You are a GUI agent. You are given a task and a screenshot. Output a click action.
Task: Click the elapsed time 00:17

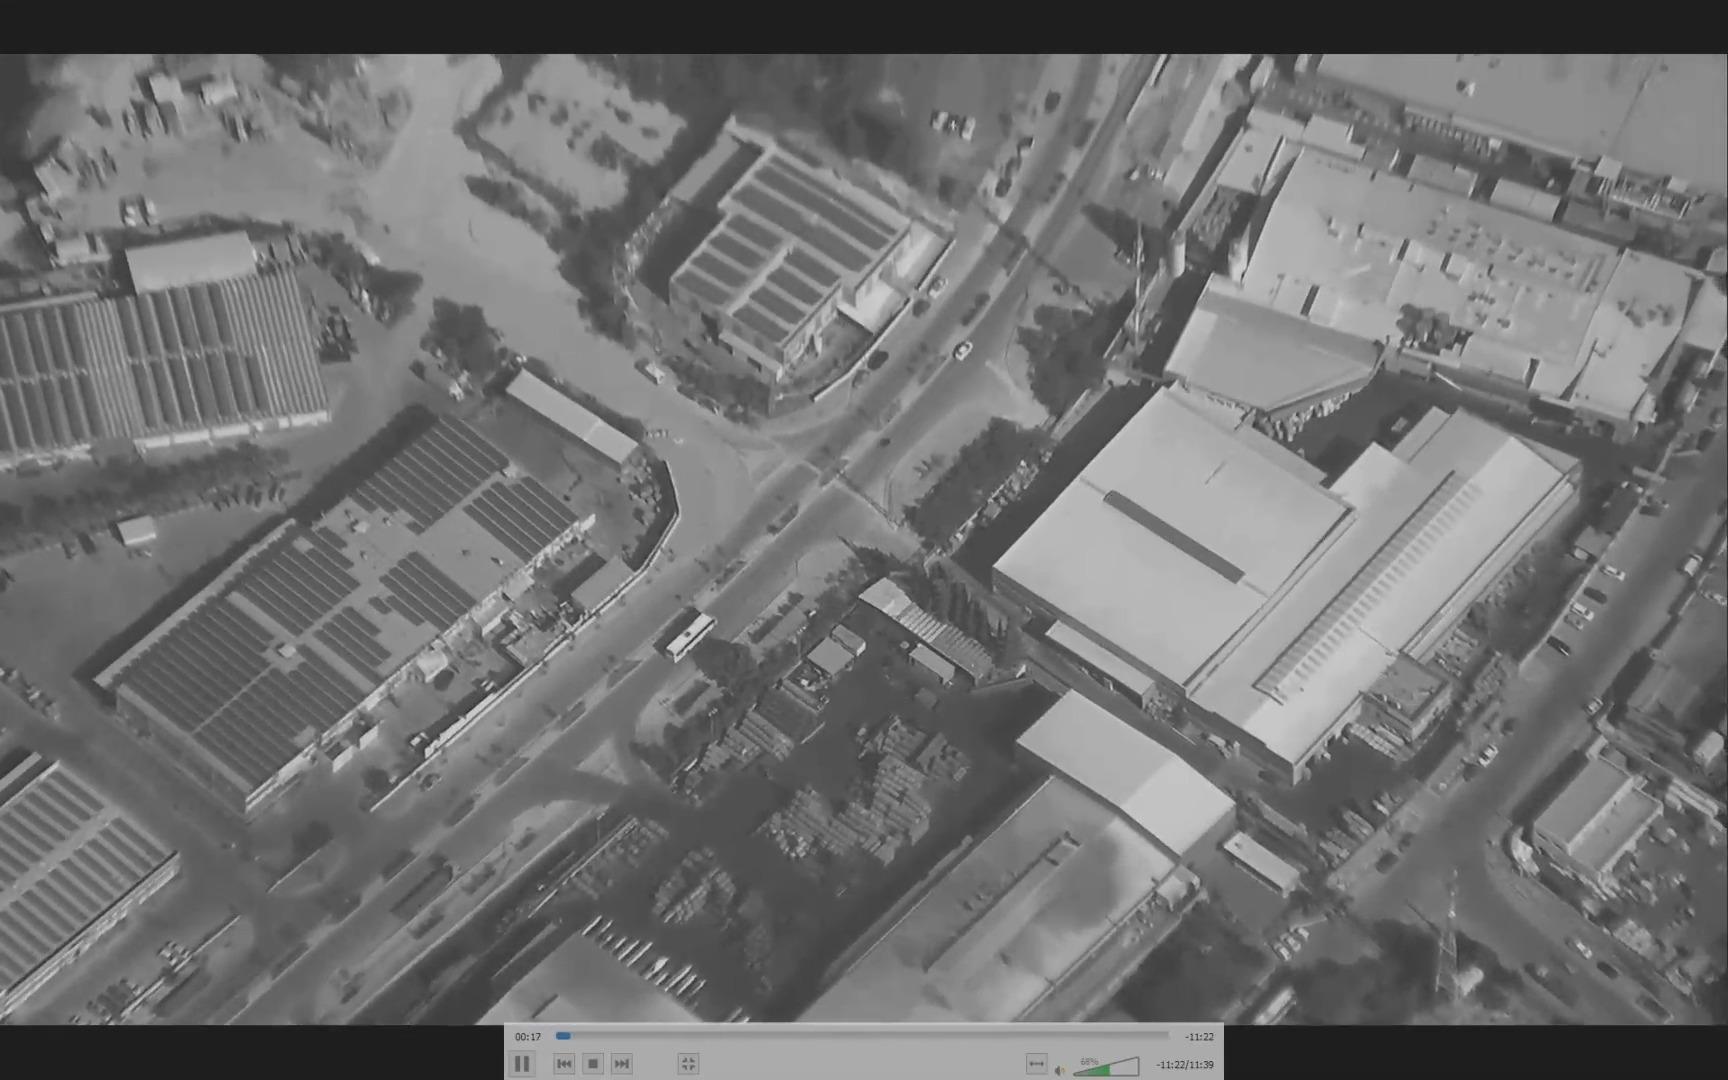528,1037
